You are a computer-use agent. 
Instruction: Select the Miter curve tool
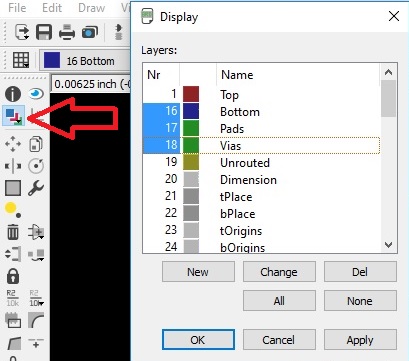click(x=36, y=320)
